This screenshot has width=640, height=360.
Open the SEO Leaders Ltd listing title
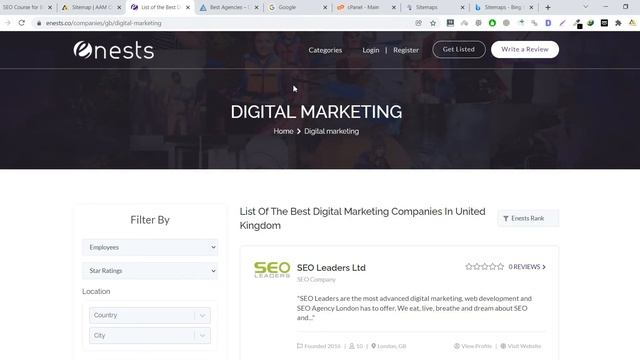coord(331,268)
